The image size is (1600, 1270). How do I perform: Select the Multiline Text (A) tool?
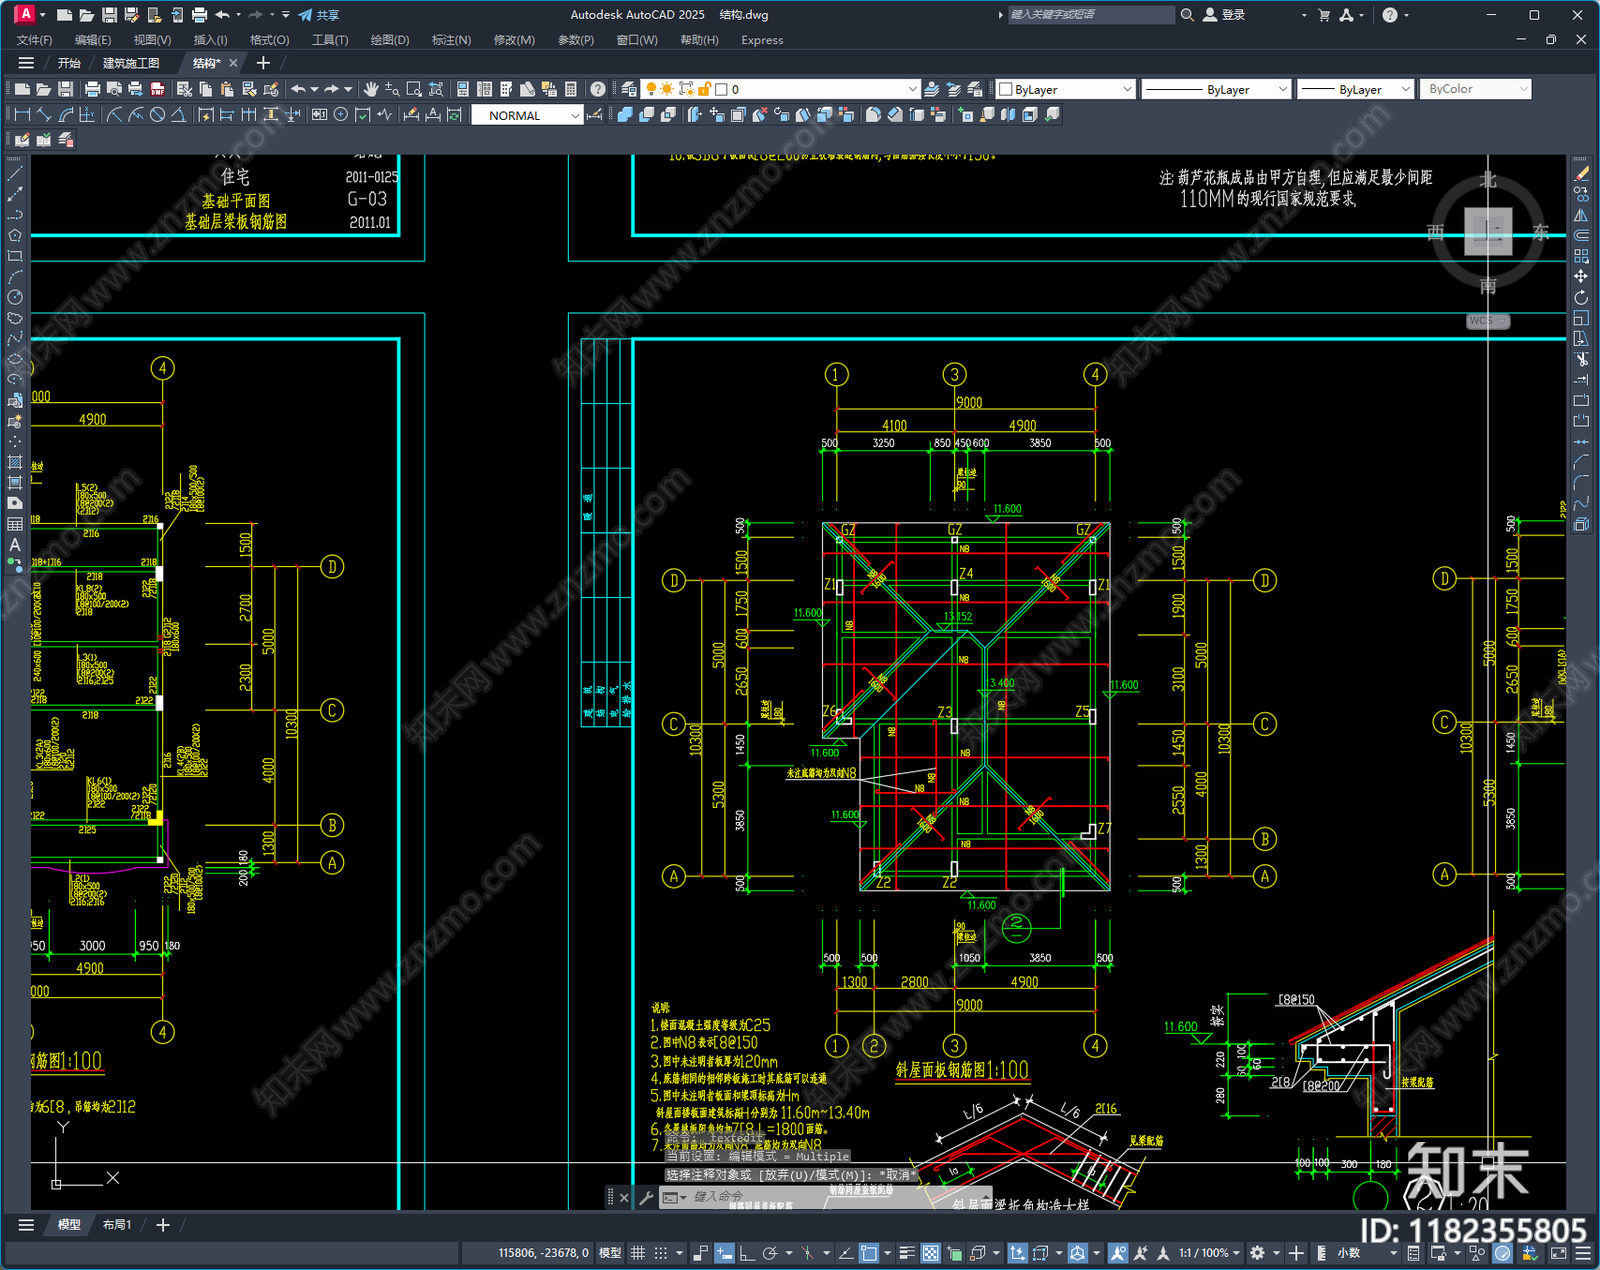point(15,545)
